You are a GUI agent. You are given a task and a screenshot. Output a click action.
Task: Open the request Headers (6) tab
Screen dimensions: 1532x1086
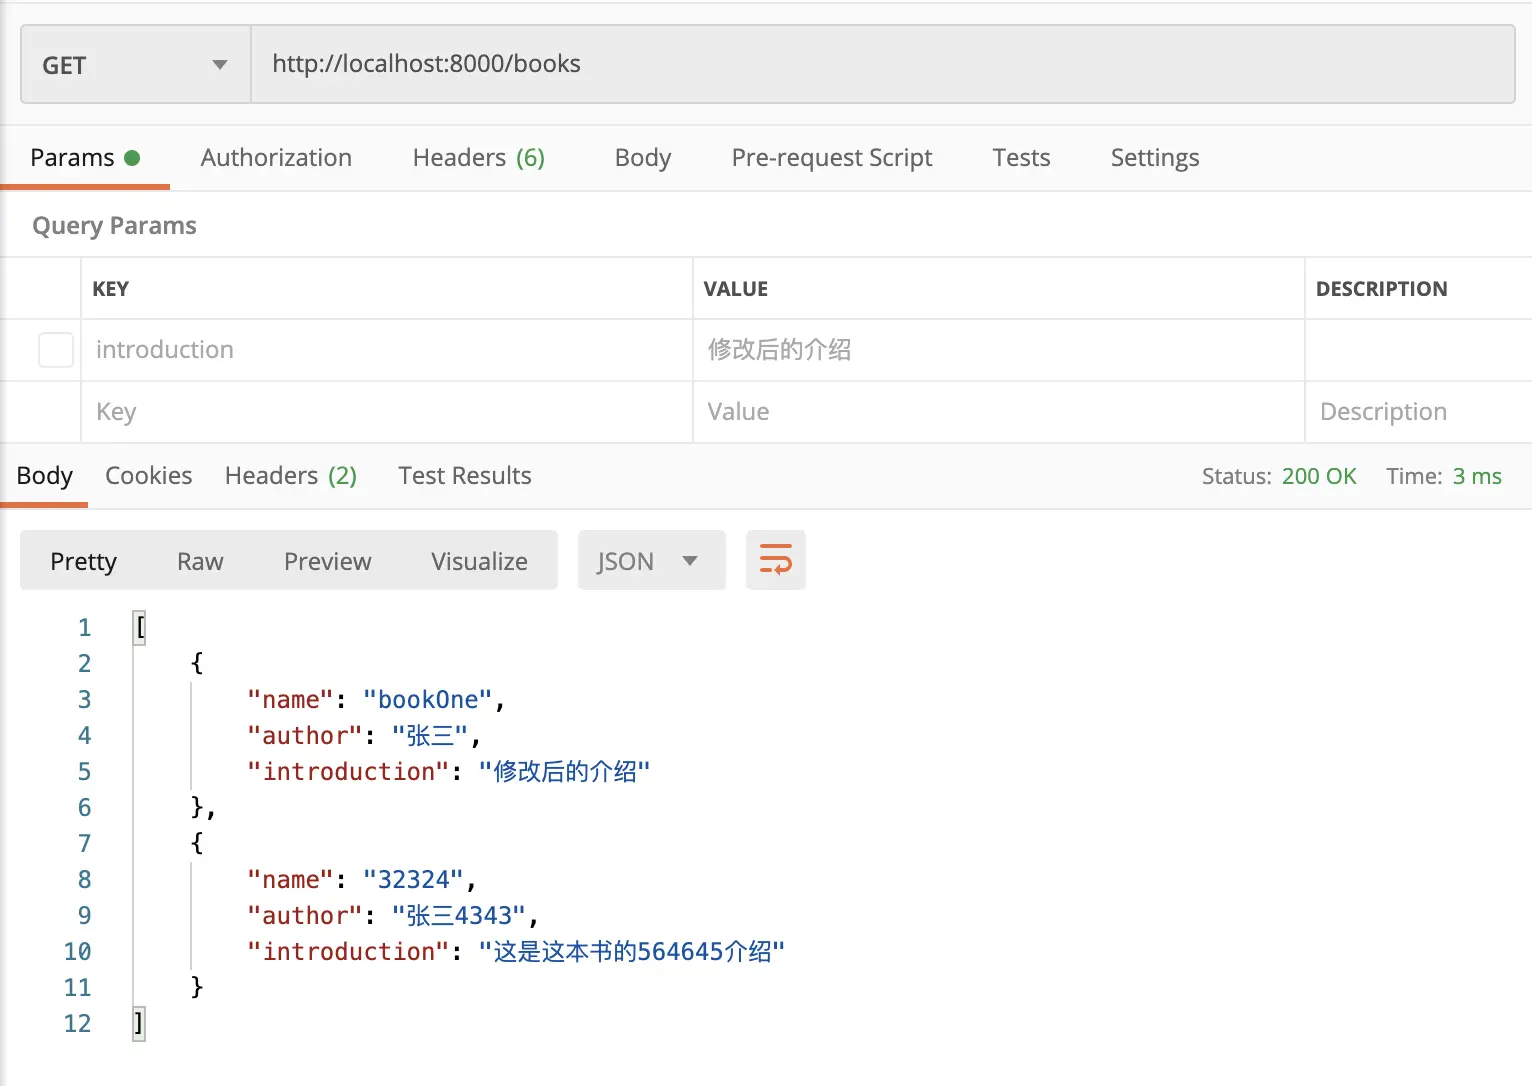click(x=478, y=158)
